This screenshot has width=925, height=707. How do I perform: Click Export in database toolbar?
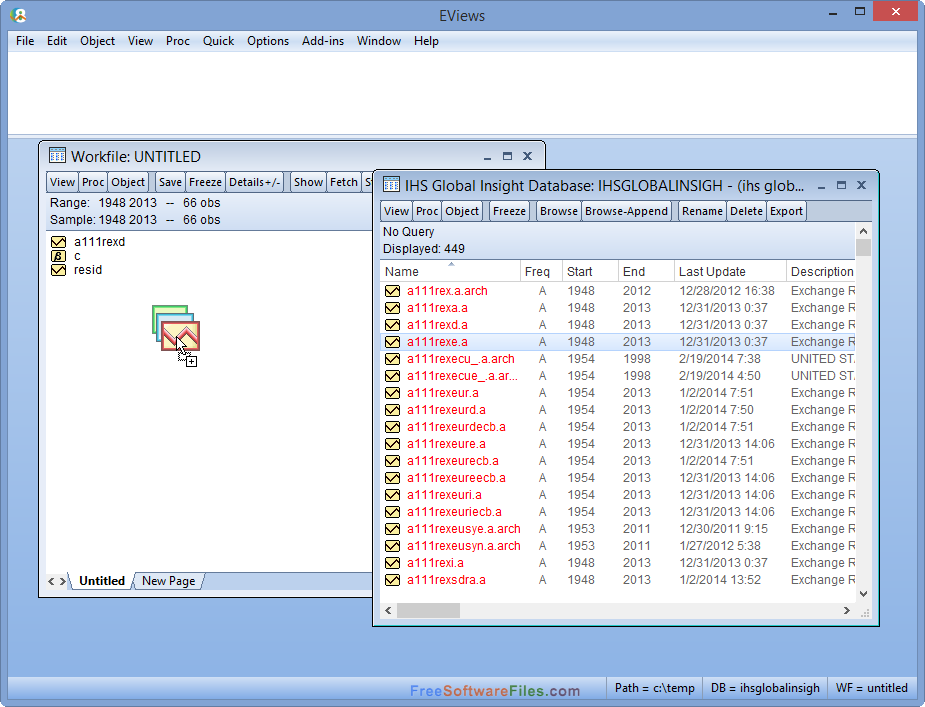[x=786, y=211]
